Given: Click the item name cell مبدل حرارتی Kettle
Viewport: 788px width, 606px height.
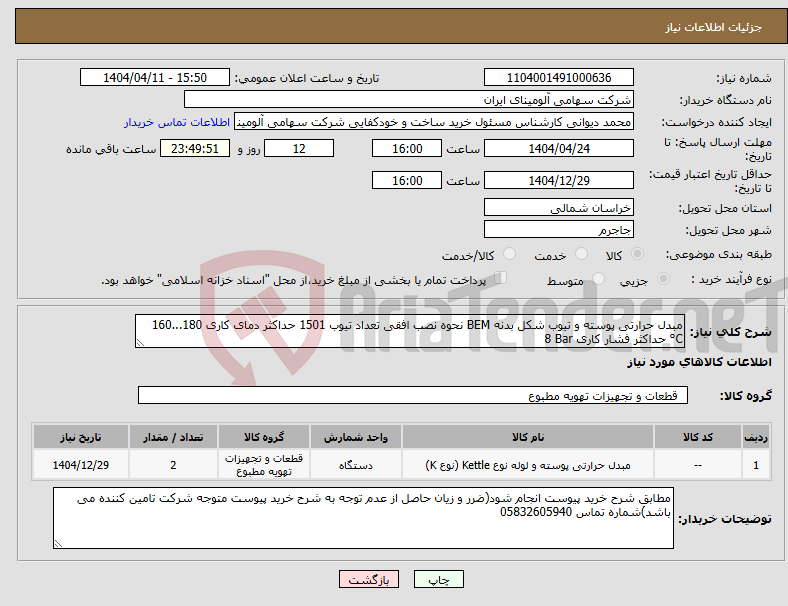Looking at the screenshot, I should [x=528, y=465].
